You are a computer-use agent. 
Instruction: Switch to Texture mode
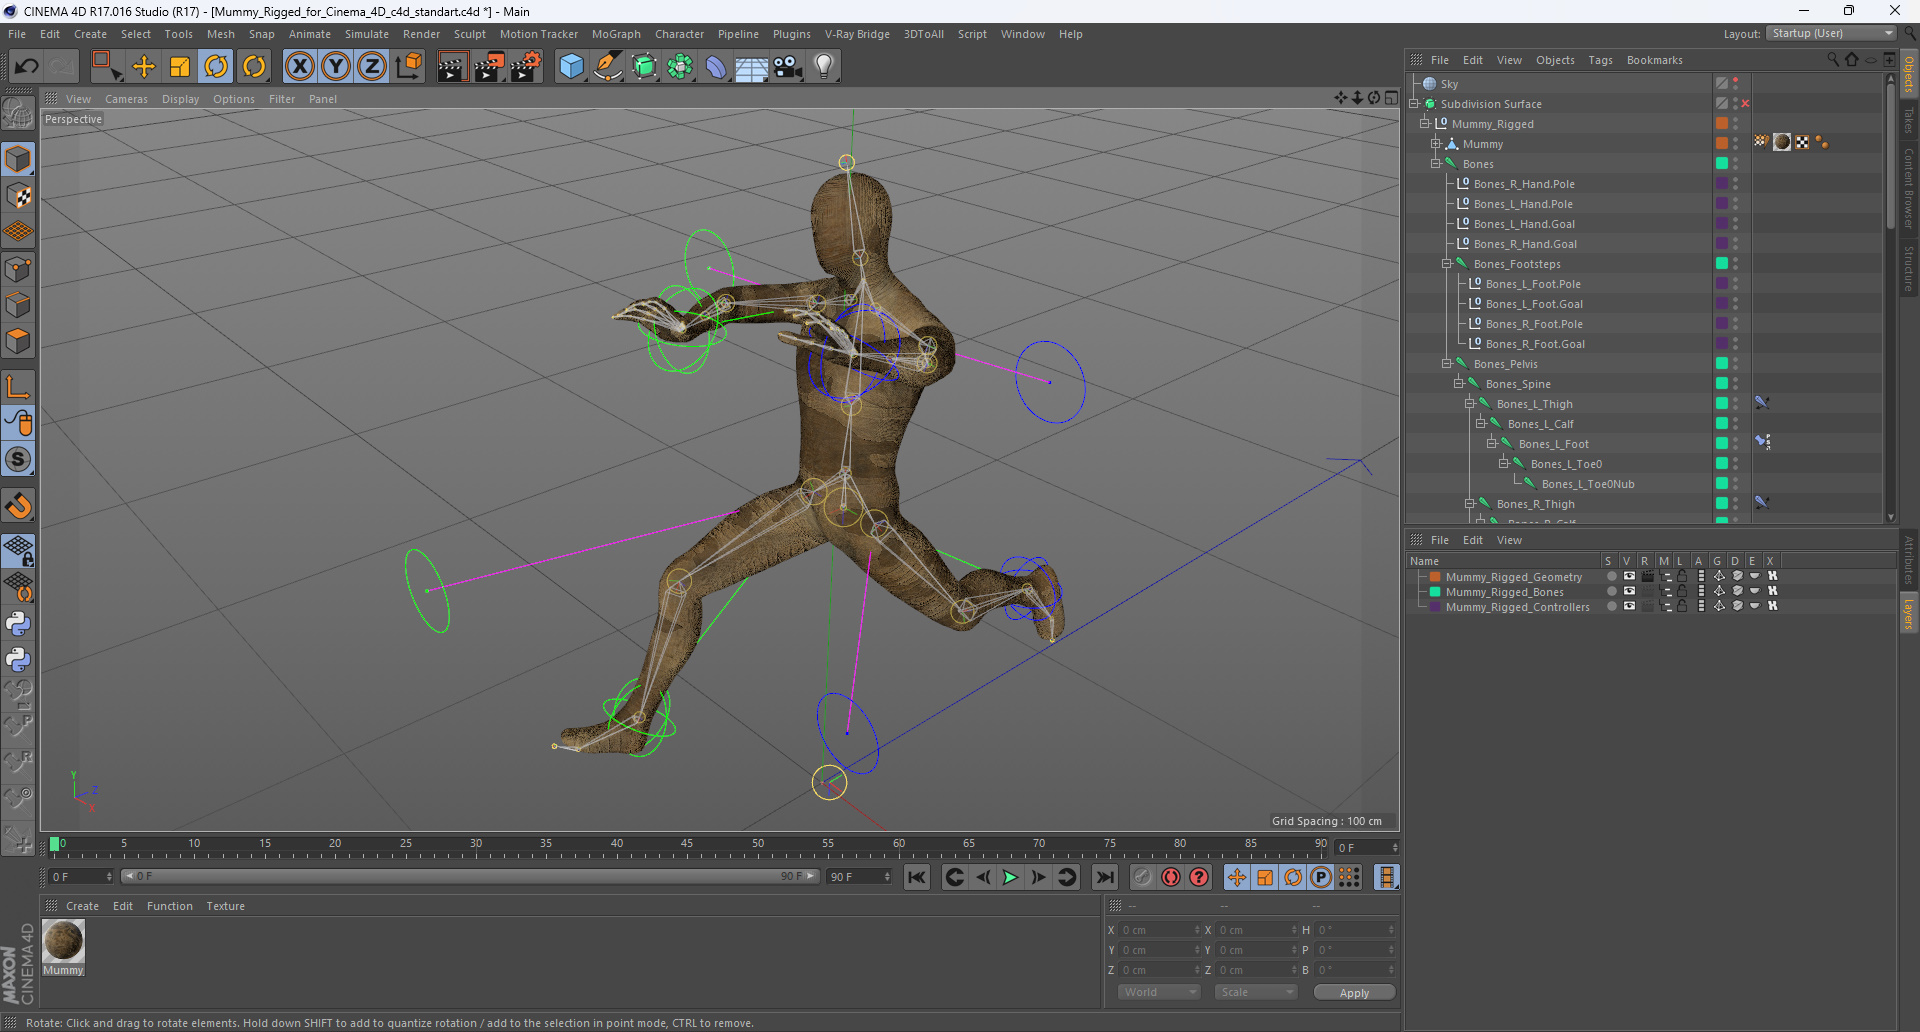[18, 196]
